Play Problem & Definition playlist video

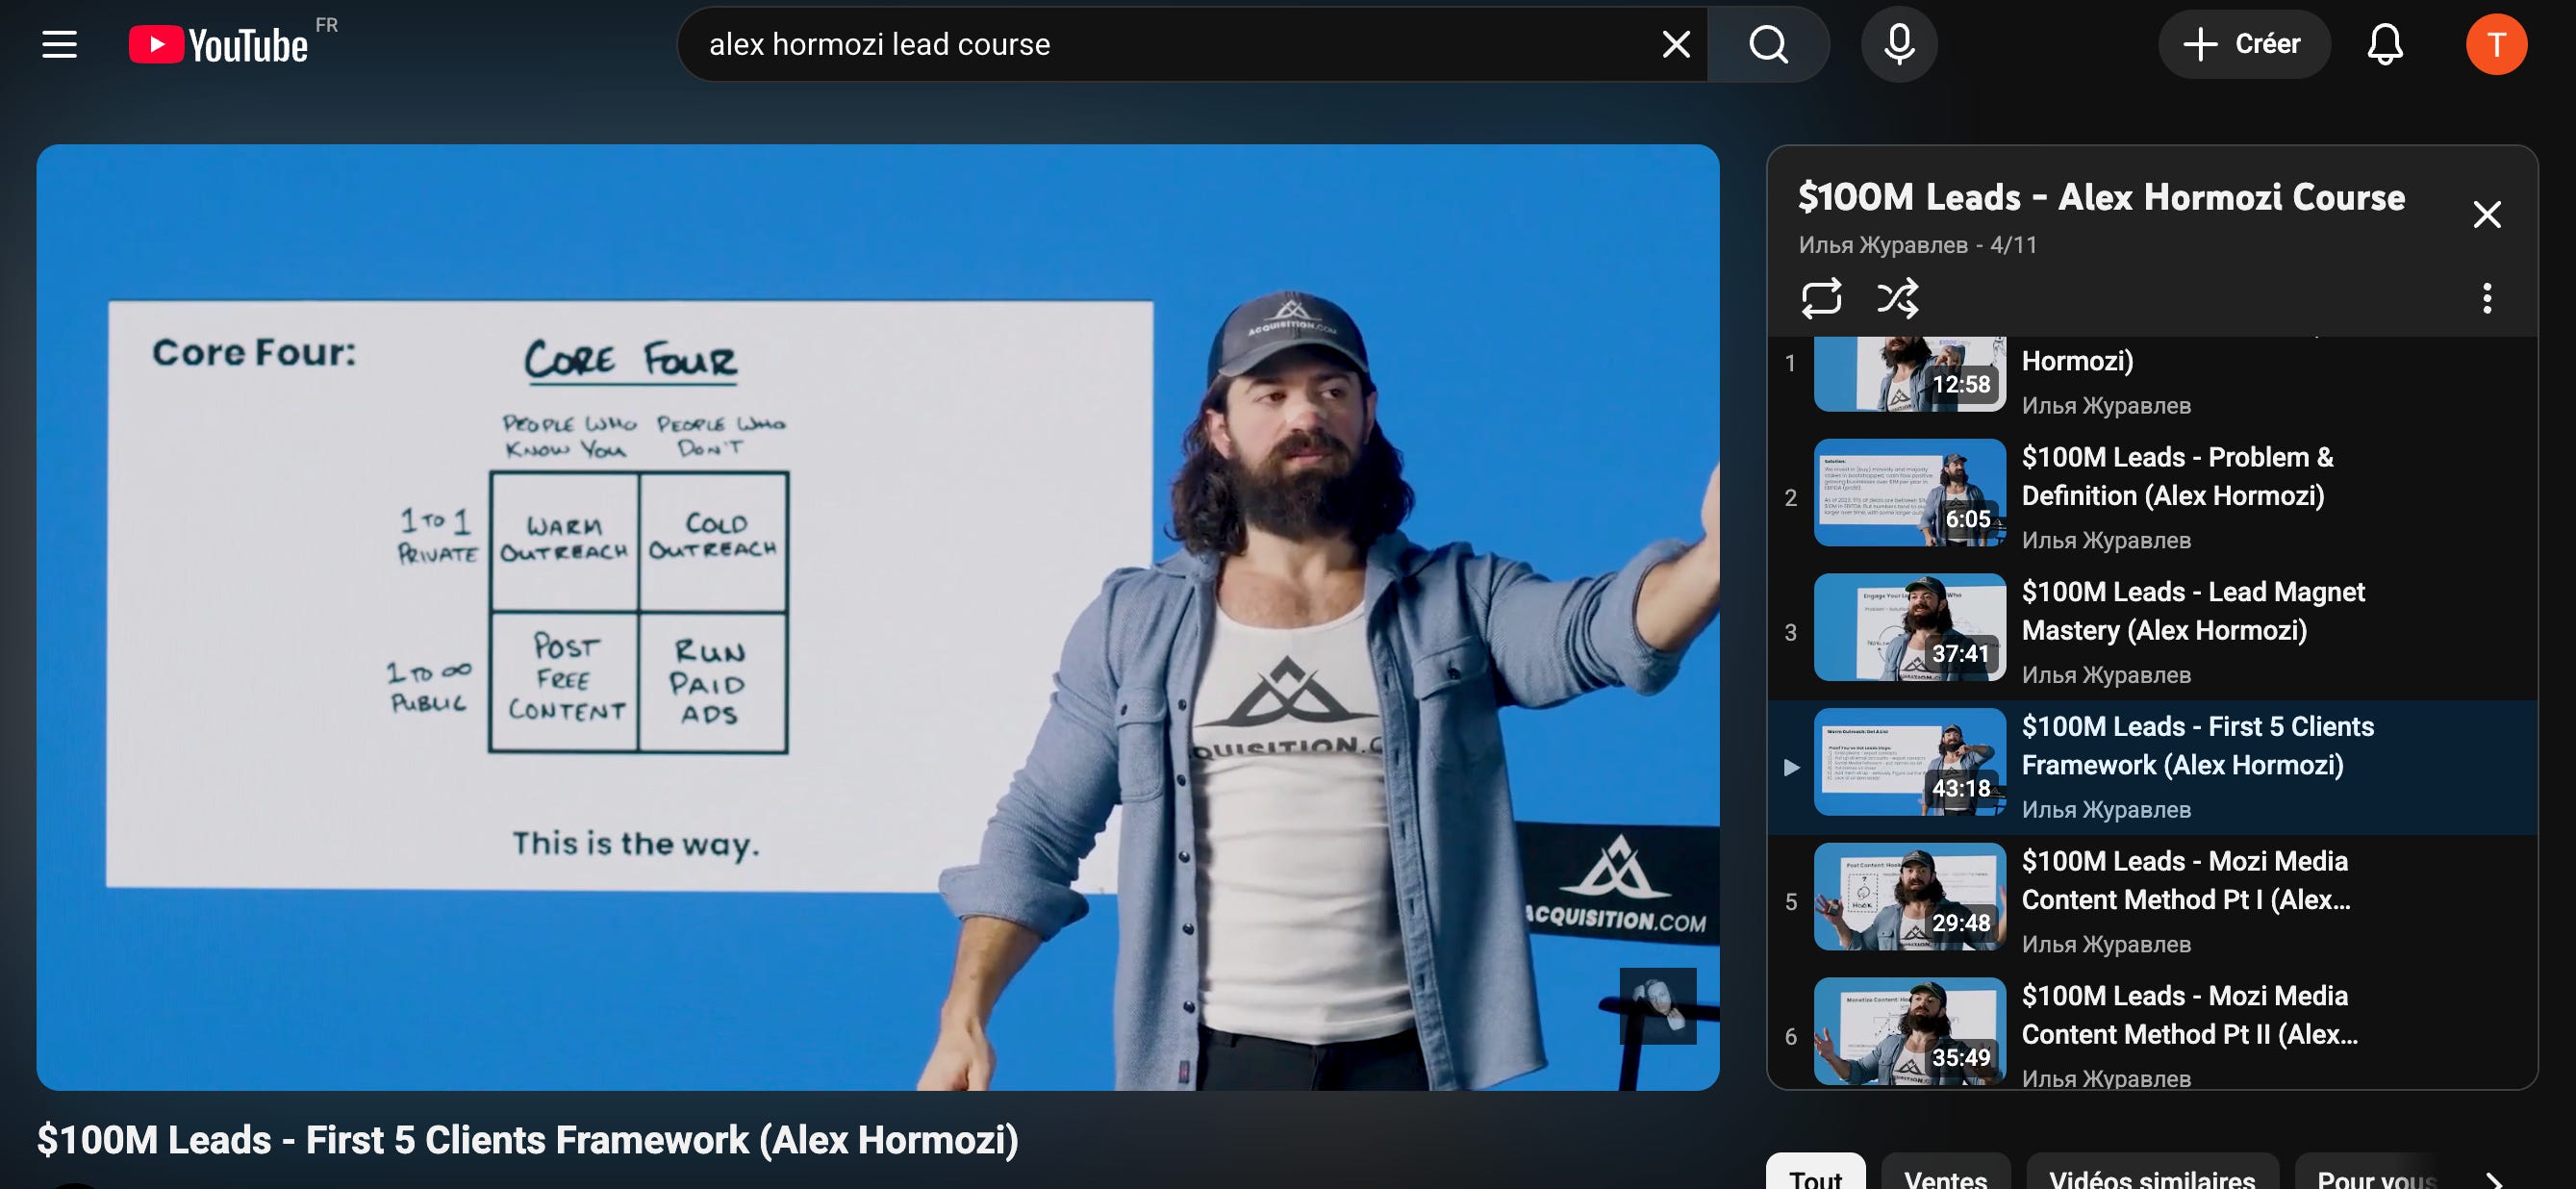[x=2176, y=476]
